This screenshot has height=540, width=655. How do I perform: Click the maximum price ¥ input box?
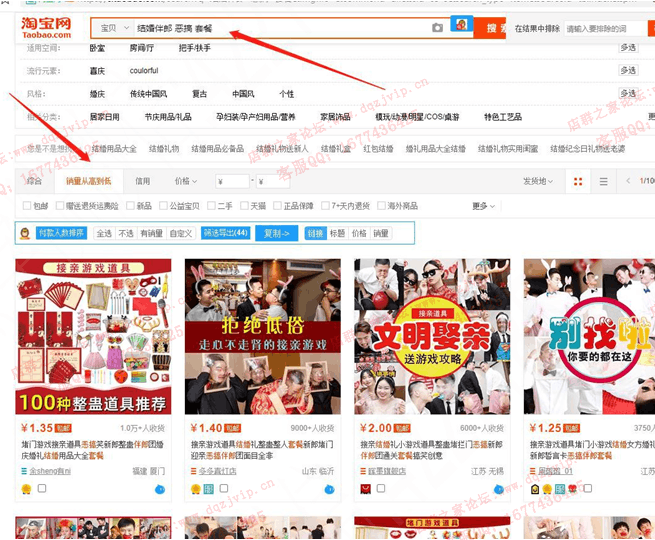(x=273, y=181)
